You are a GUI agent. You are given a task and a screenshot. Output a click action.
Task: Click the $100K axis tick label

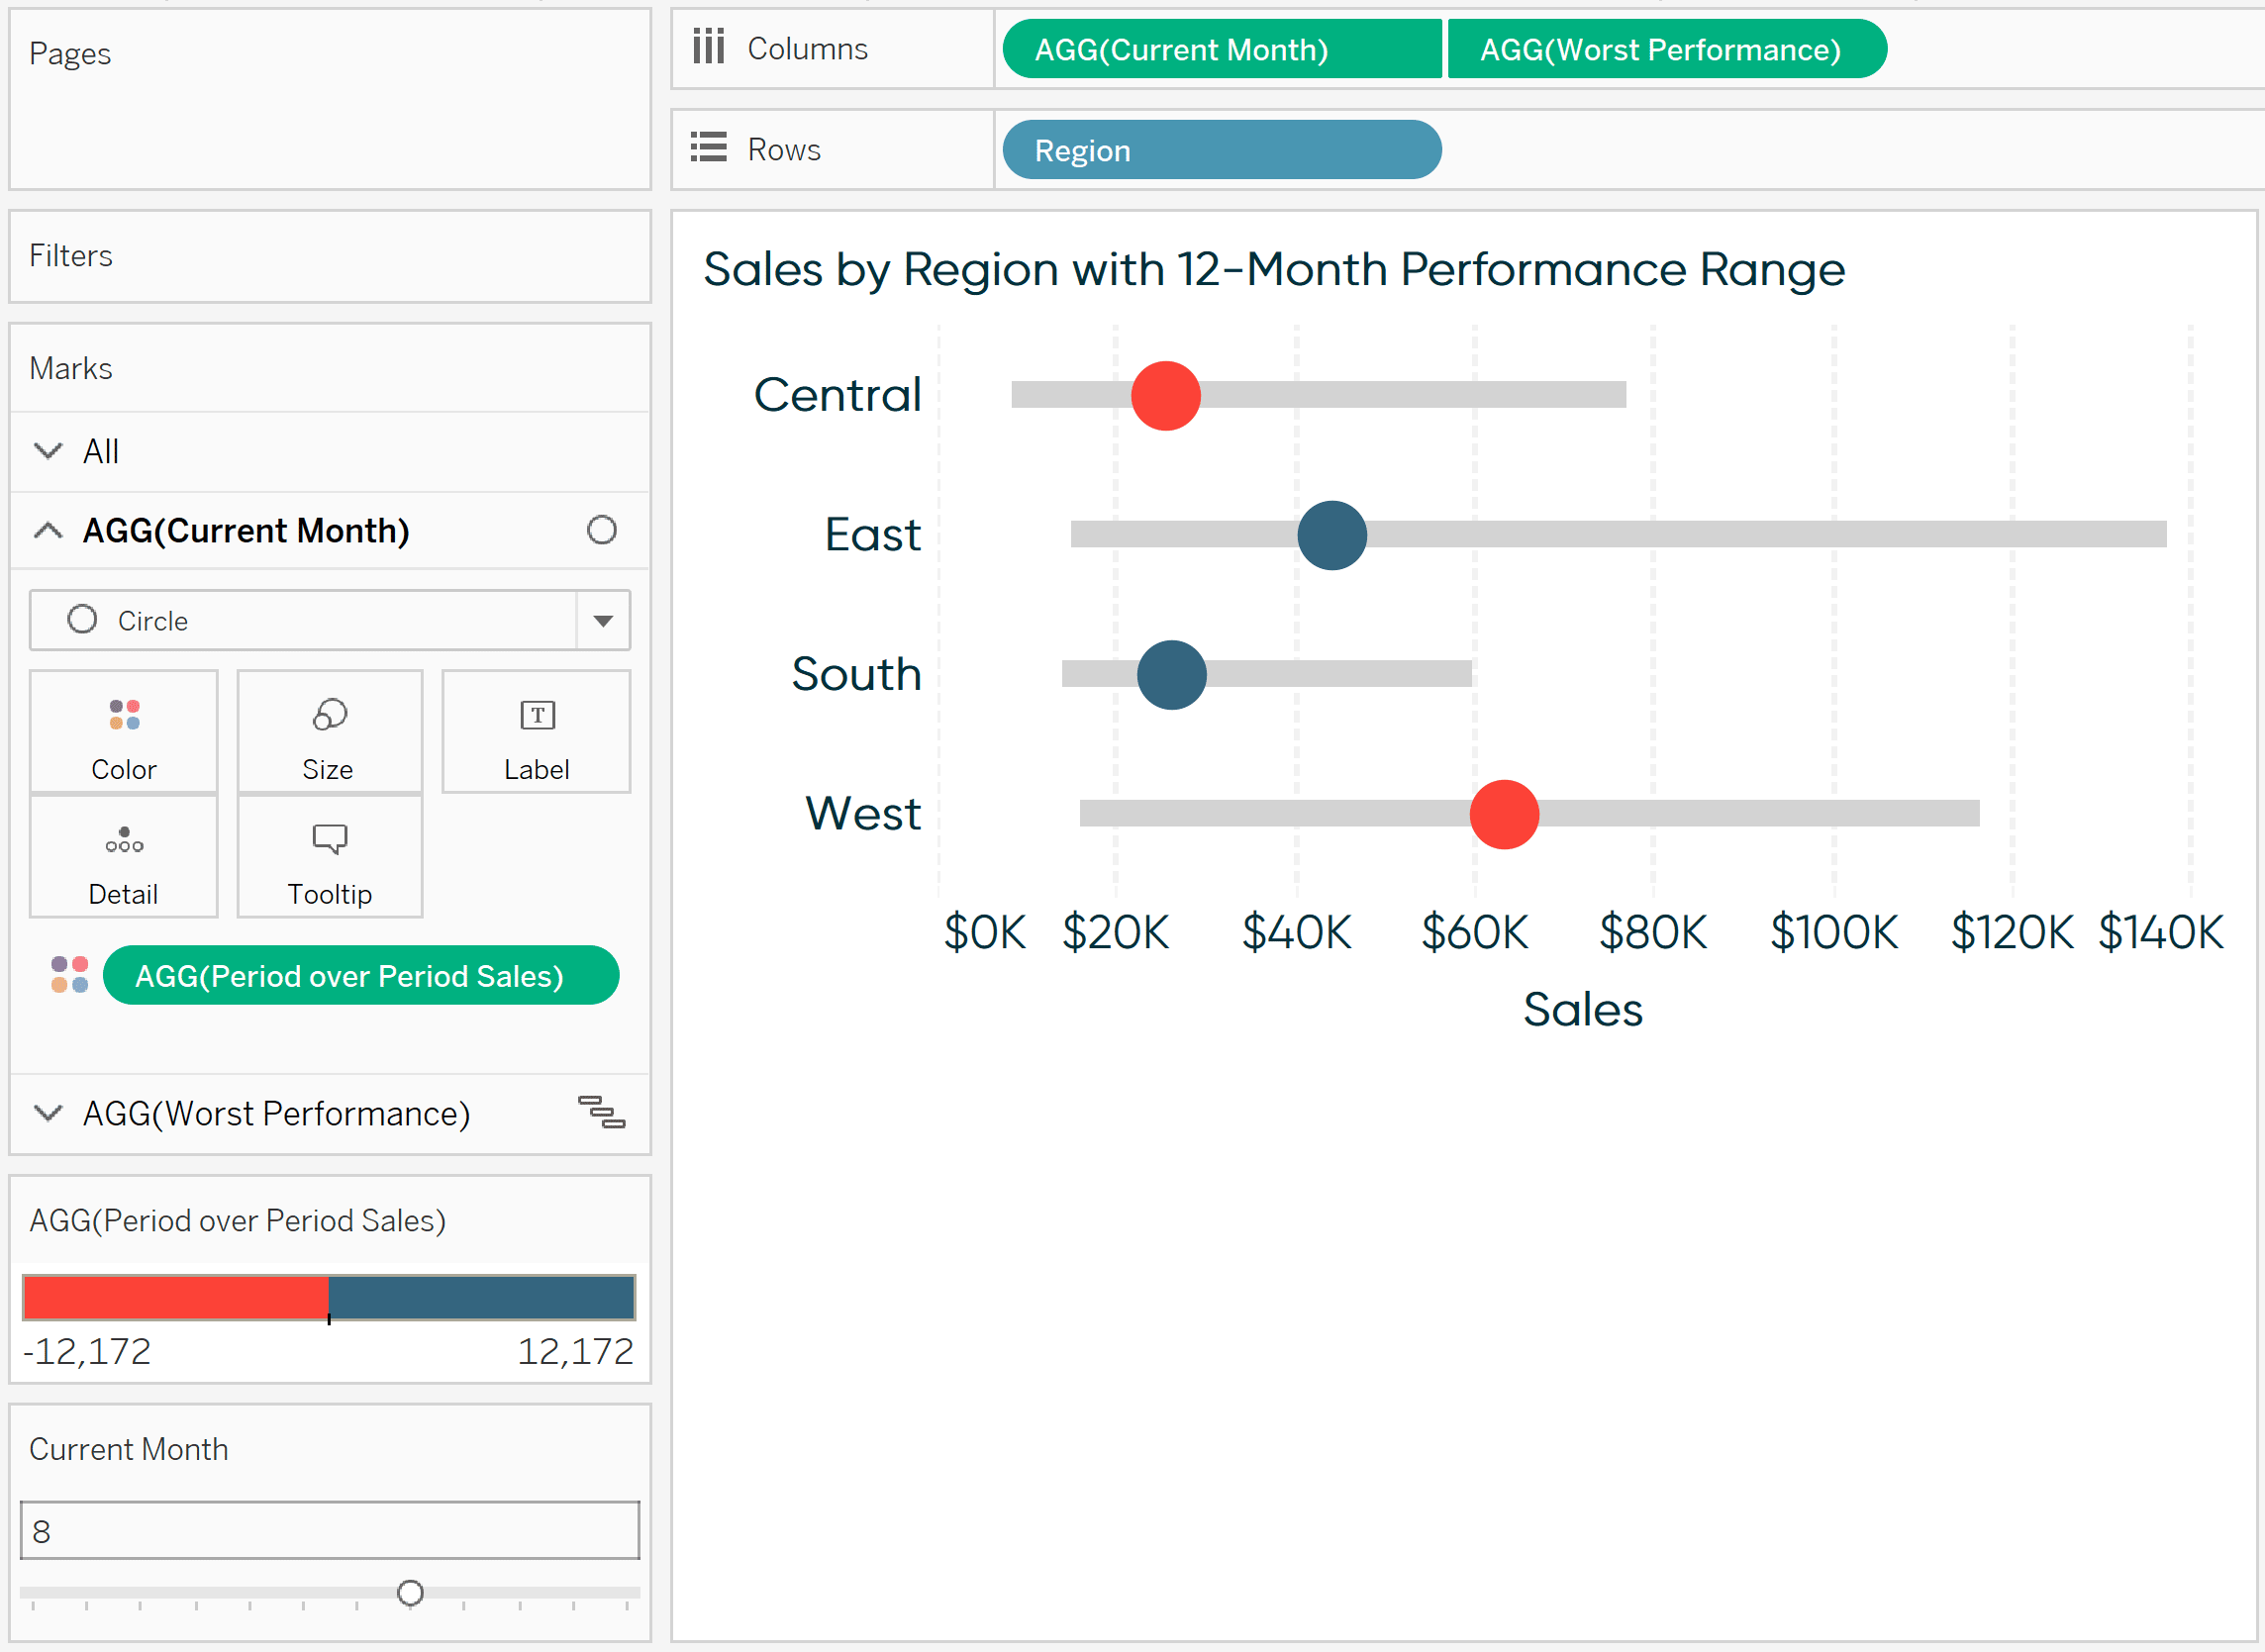pyautogui.click(x=1833, y=932)
